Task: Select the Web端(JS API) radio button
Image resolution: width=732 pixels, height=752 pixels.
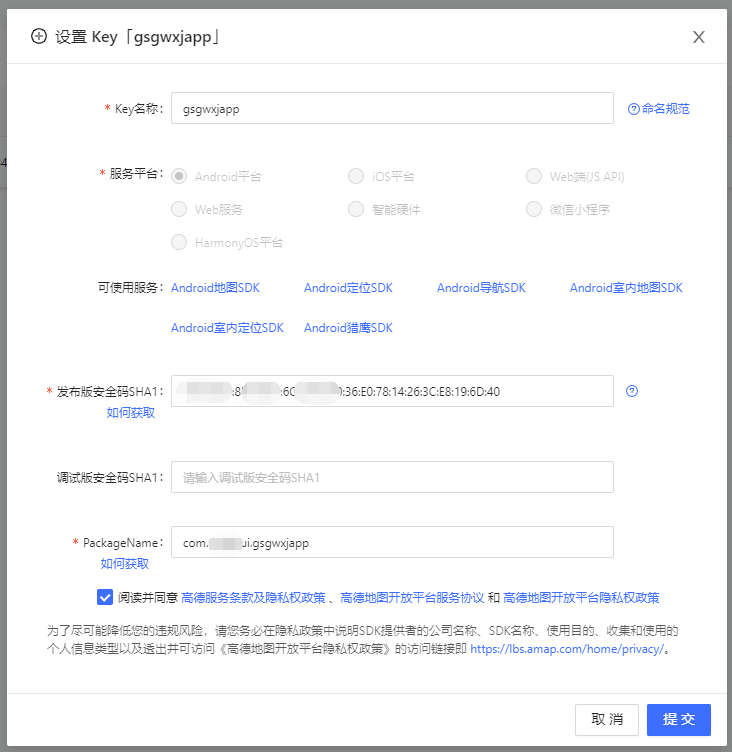Action: (534, 176)
